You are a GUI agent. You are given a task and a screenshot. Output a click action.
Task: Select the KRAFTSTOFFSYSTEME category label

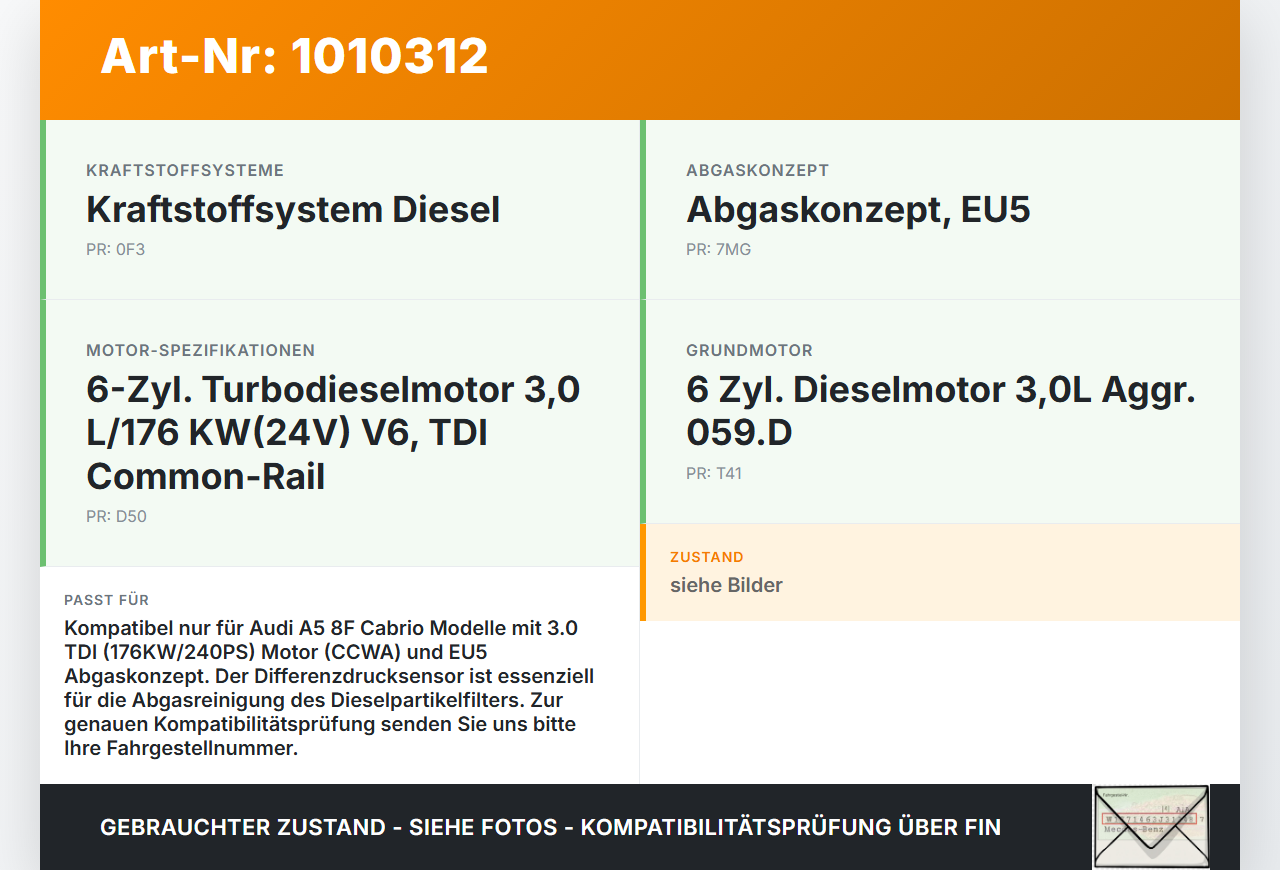pyautogui.click(x=184, y=170)
